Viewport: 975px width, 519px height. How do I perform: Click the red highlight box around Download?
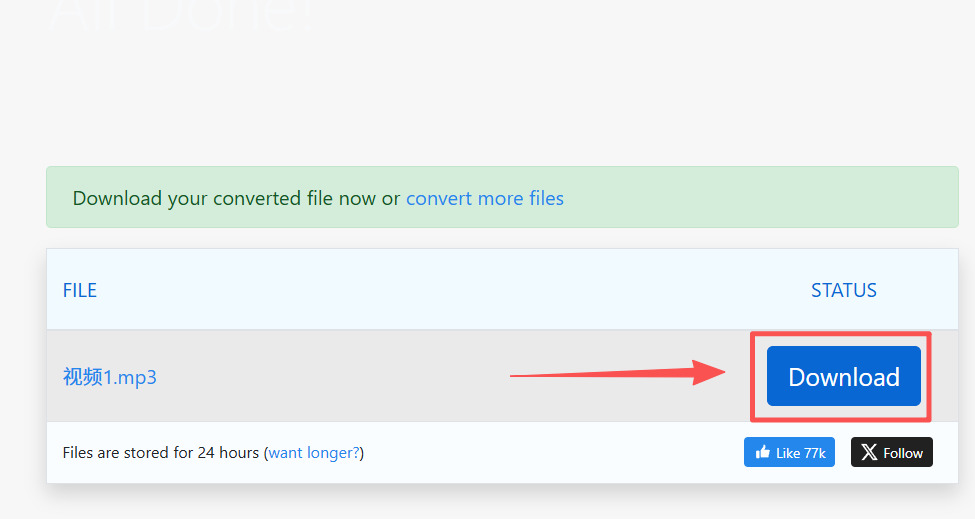pyautogui.click(x=841, y=377)
